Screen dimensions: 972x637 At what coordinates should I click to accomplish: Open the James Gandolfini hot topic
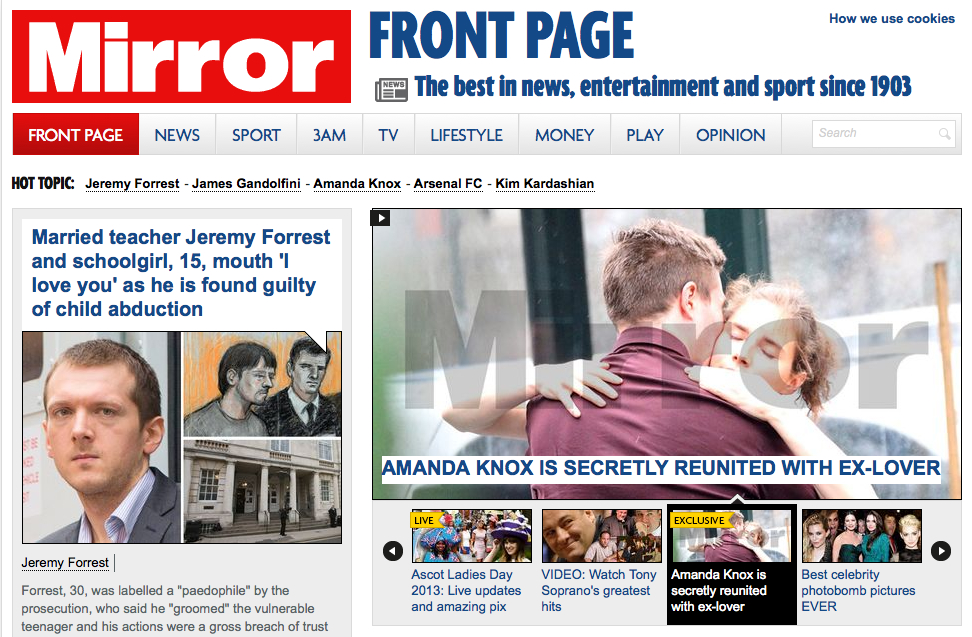click(246, 183)
